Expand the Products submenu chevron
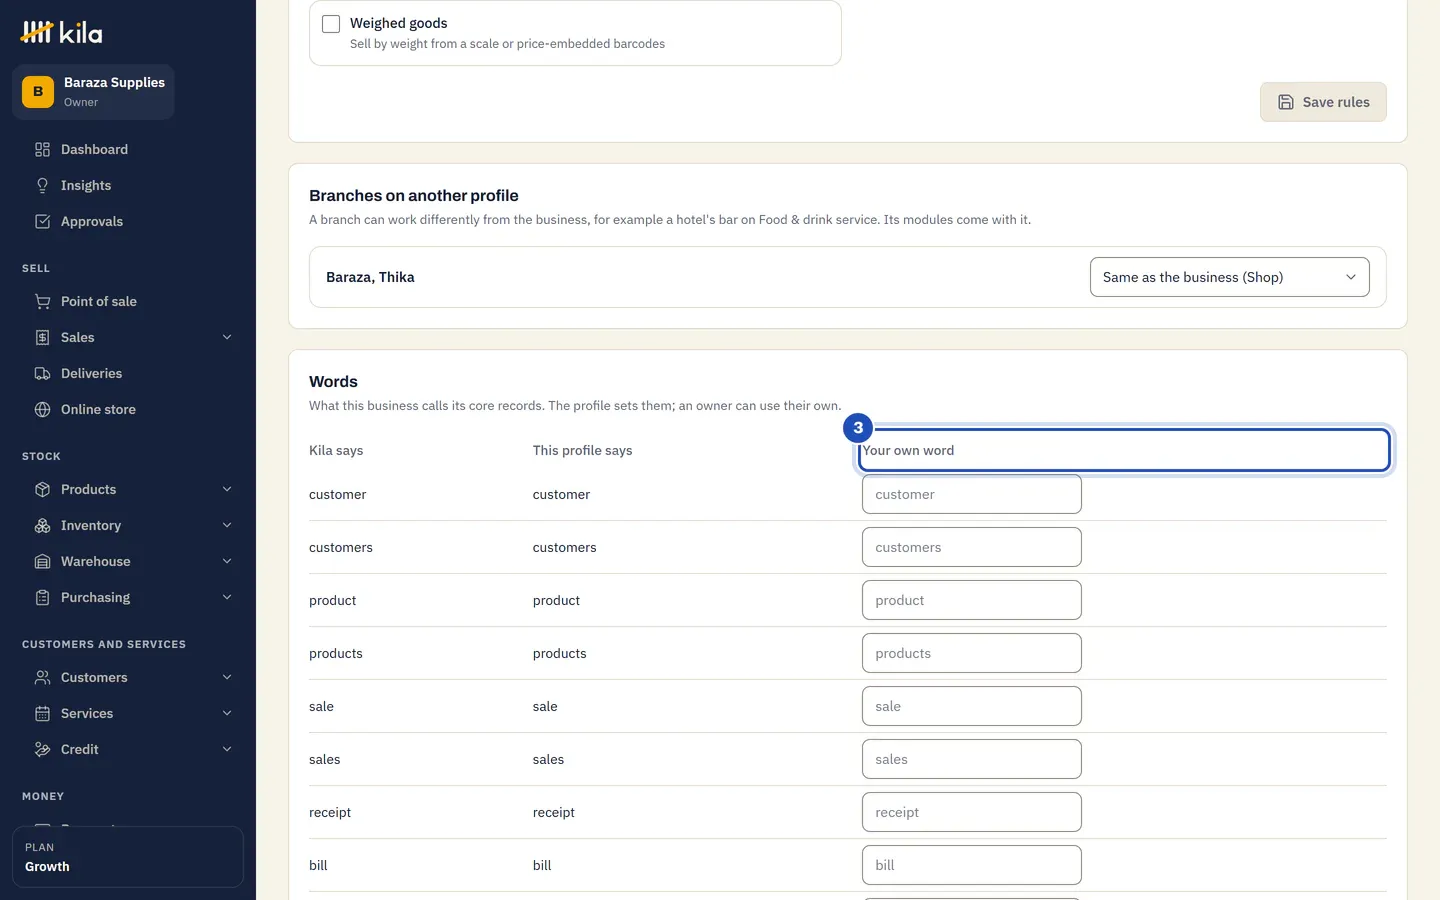Image resolution: width=1440 pixels, height=900 pixels. coord(227,489)
